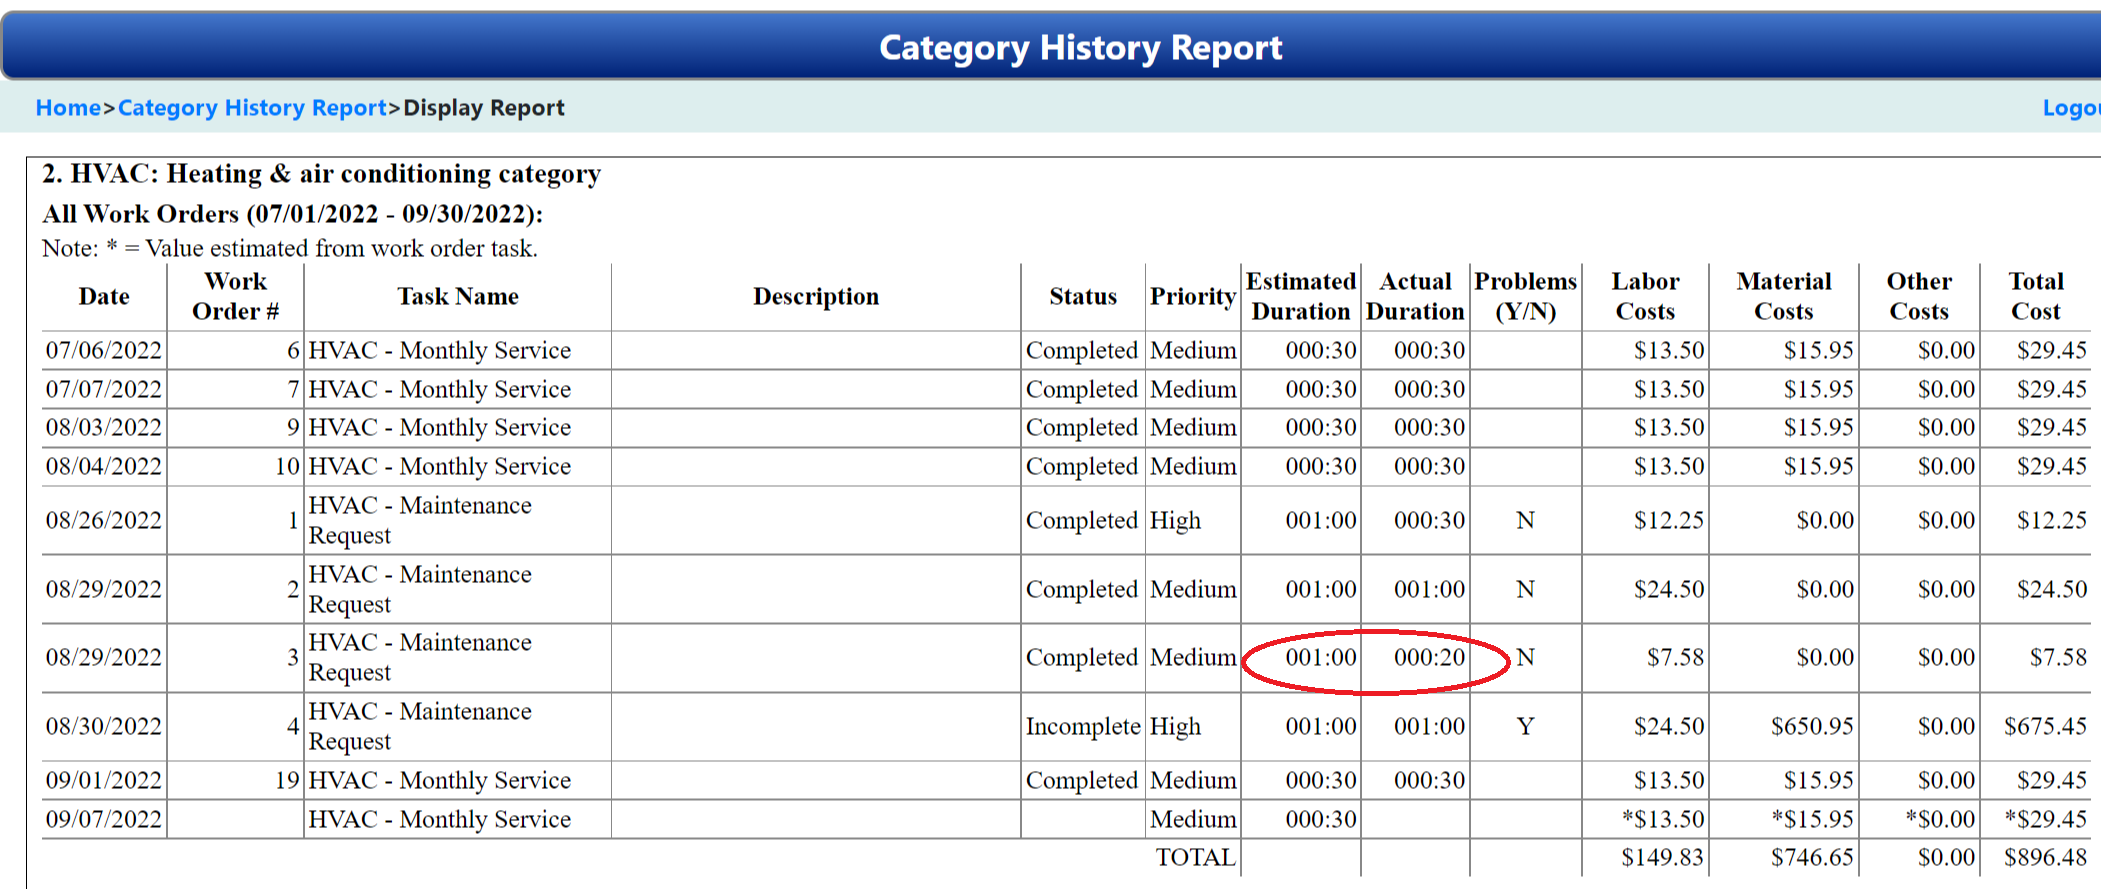This screenshot has height=889, width=2101.
Task: Click the High priority on 08/26/2022 row
Action: (x=1175, y=521)
